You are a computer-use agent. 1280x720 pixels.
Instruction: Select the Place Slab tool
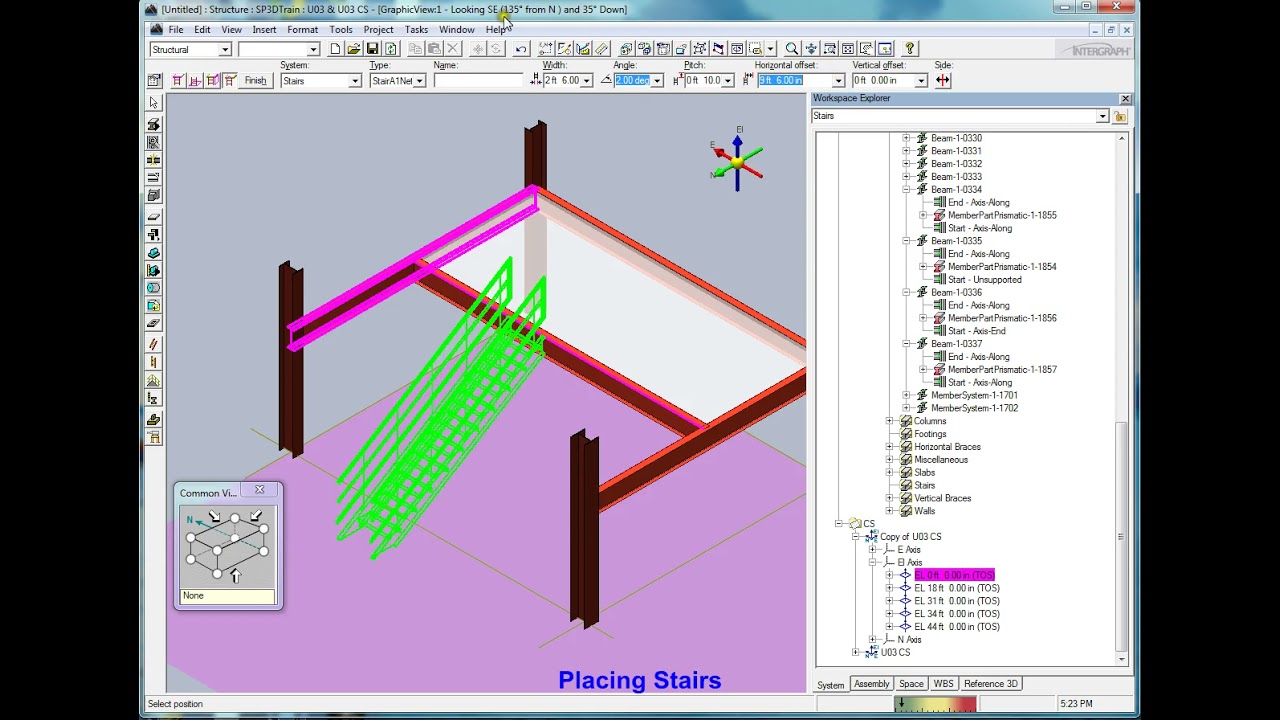[153, 216]
